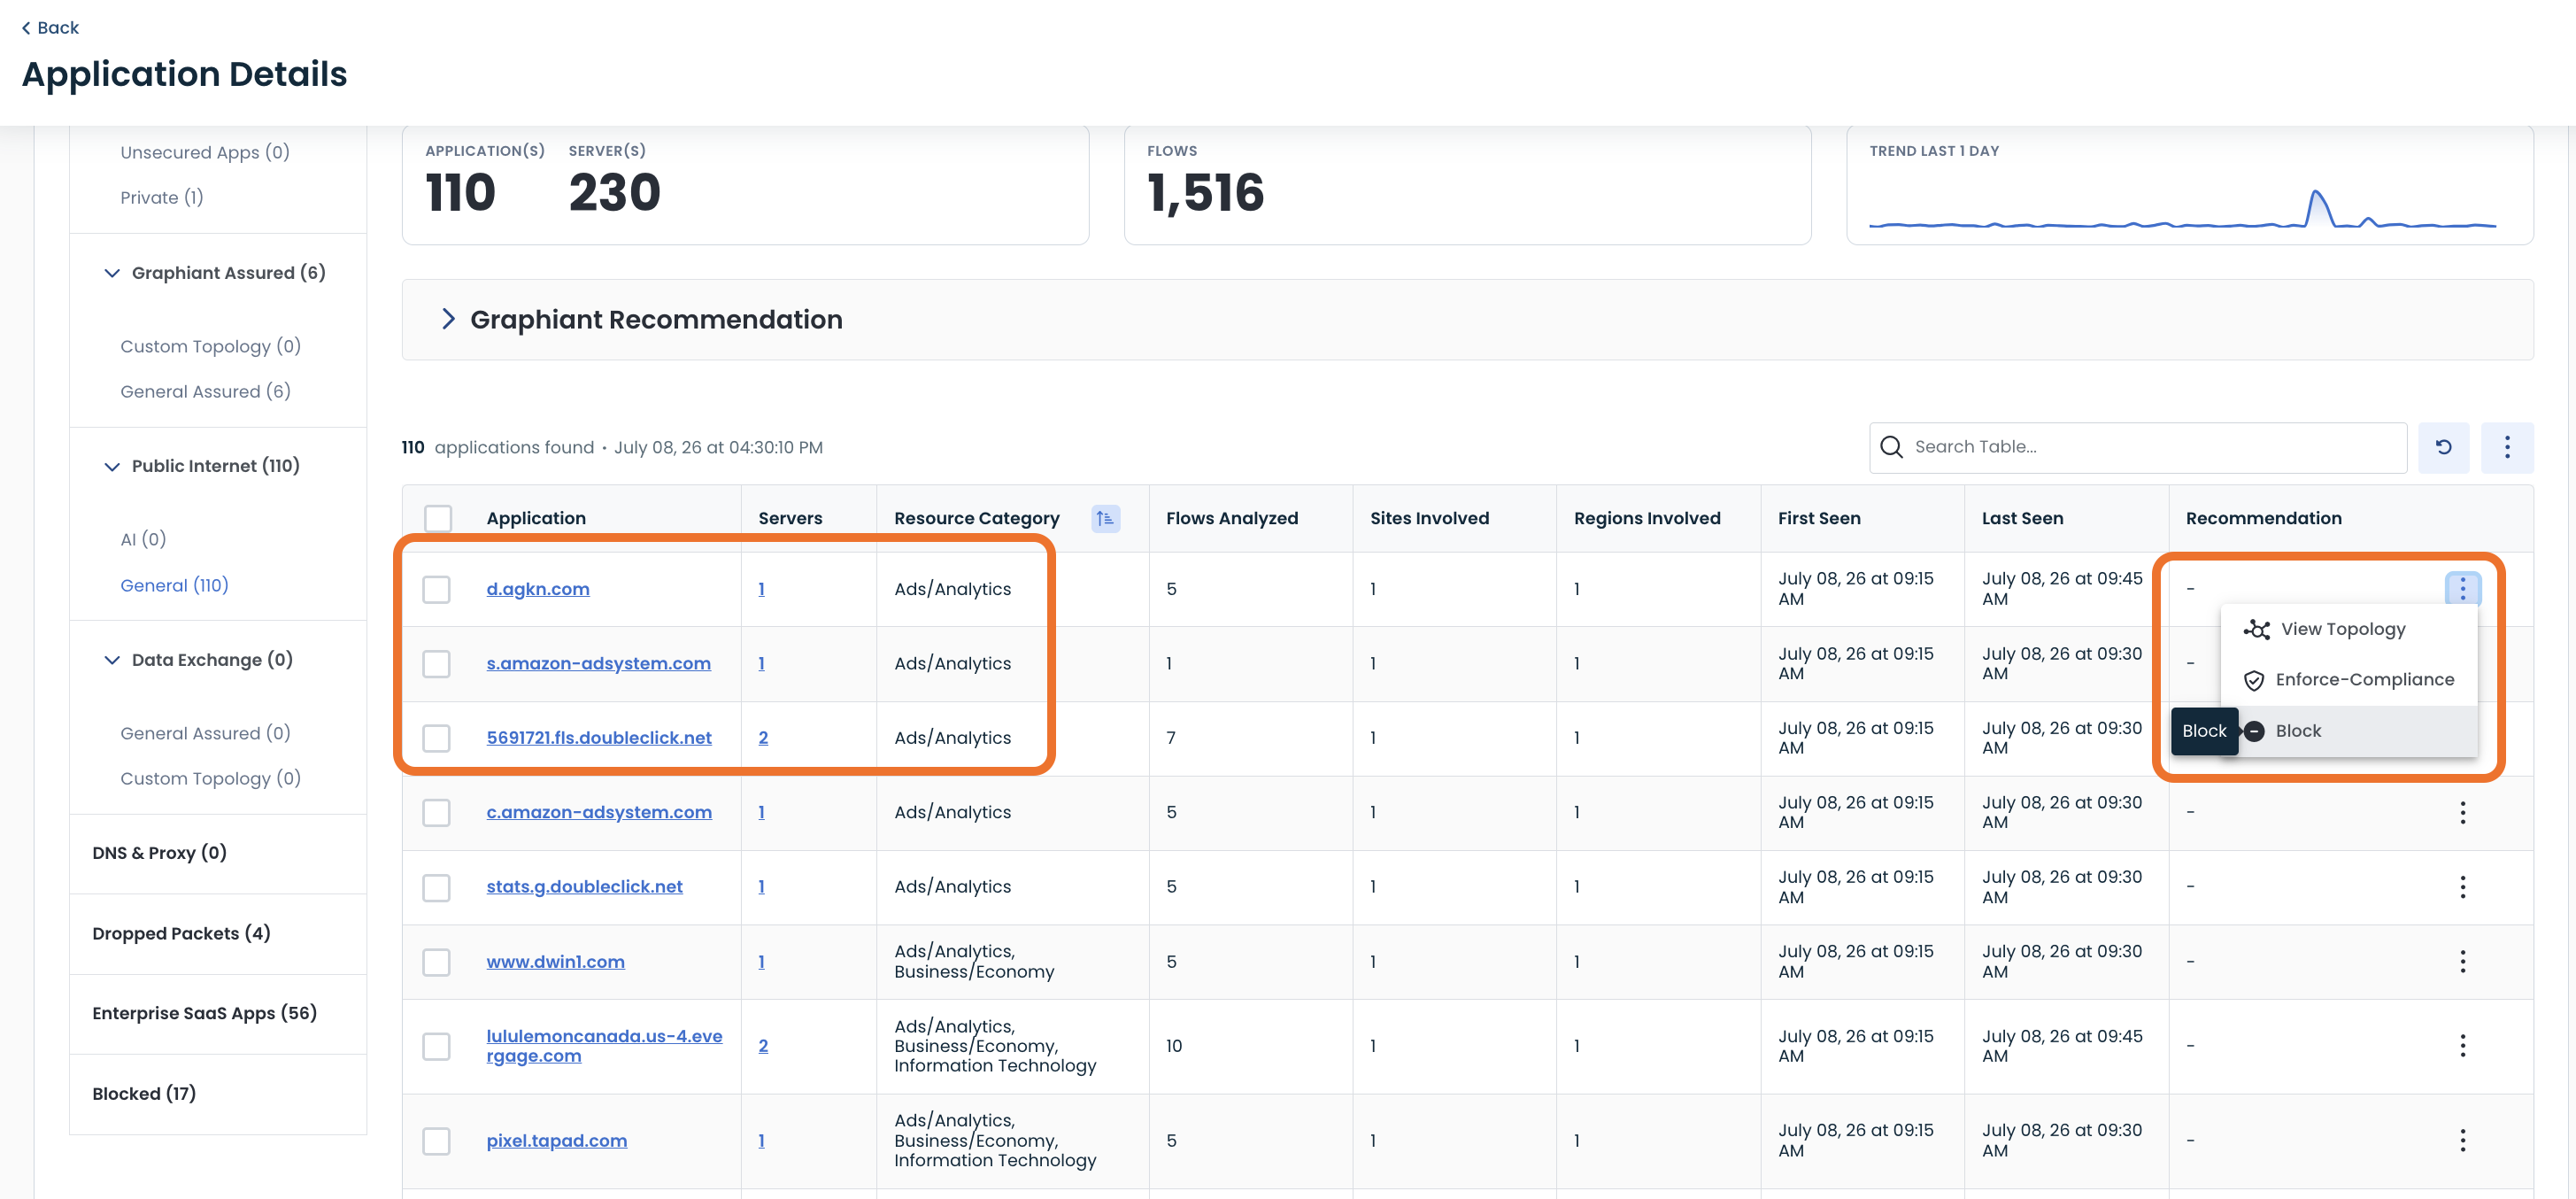Image resolution: width=2576 pixels, height=1199 pixels.
Task: Collapse the Data Exchange (0) section
Action: coord(112,660)
